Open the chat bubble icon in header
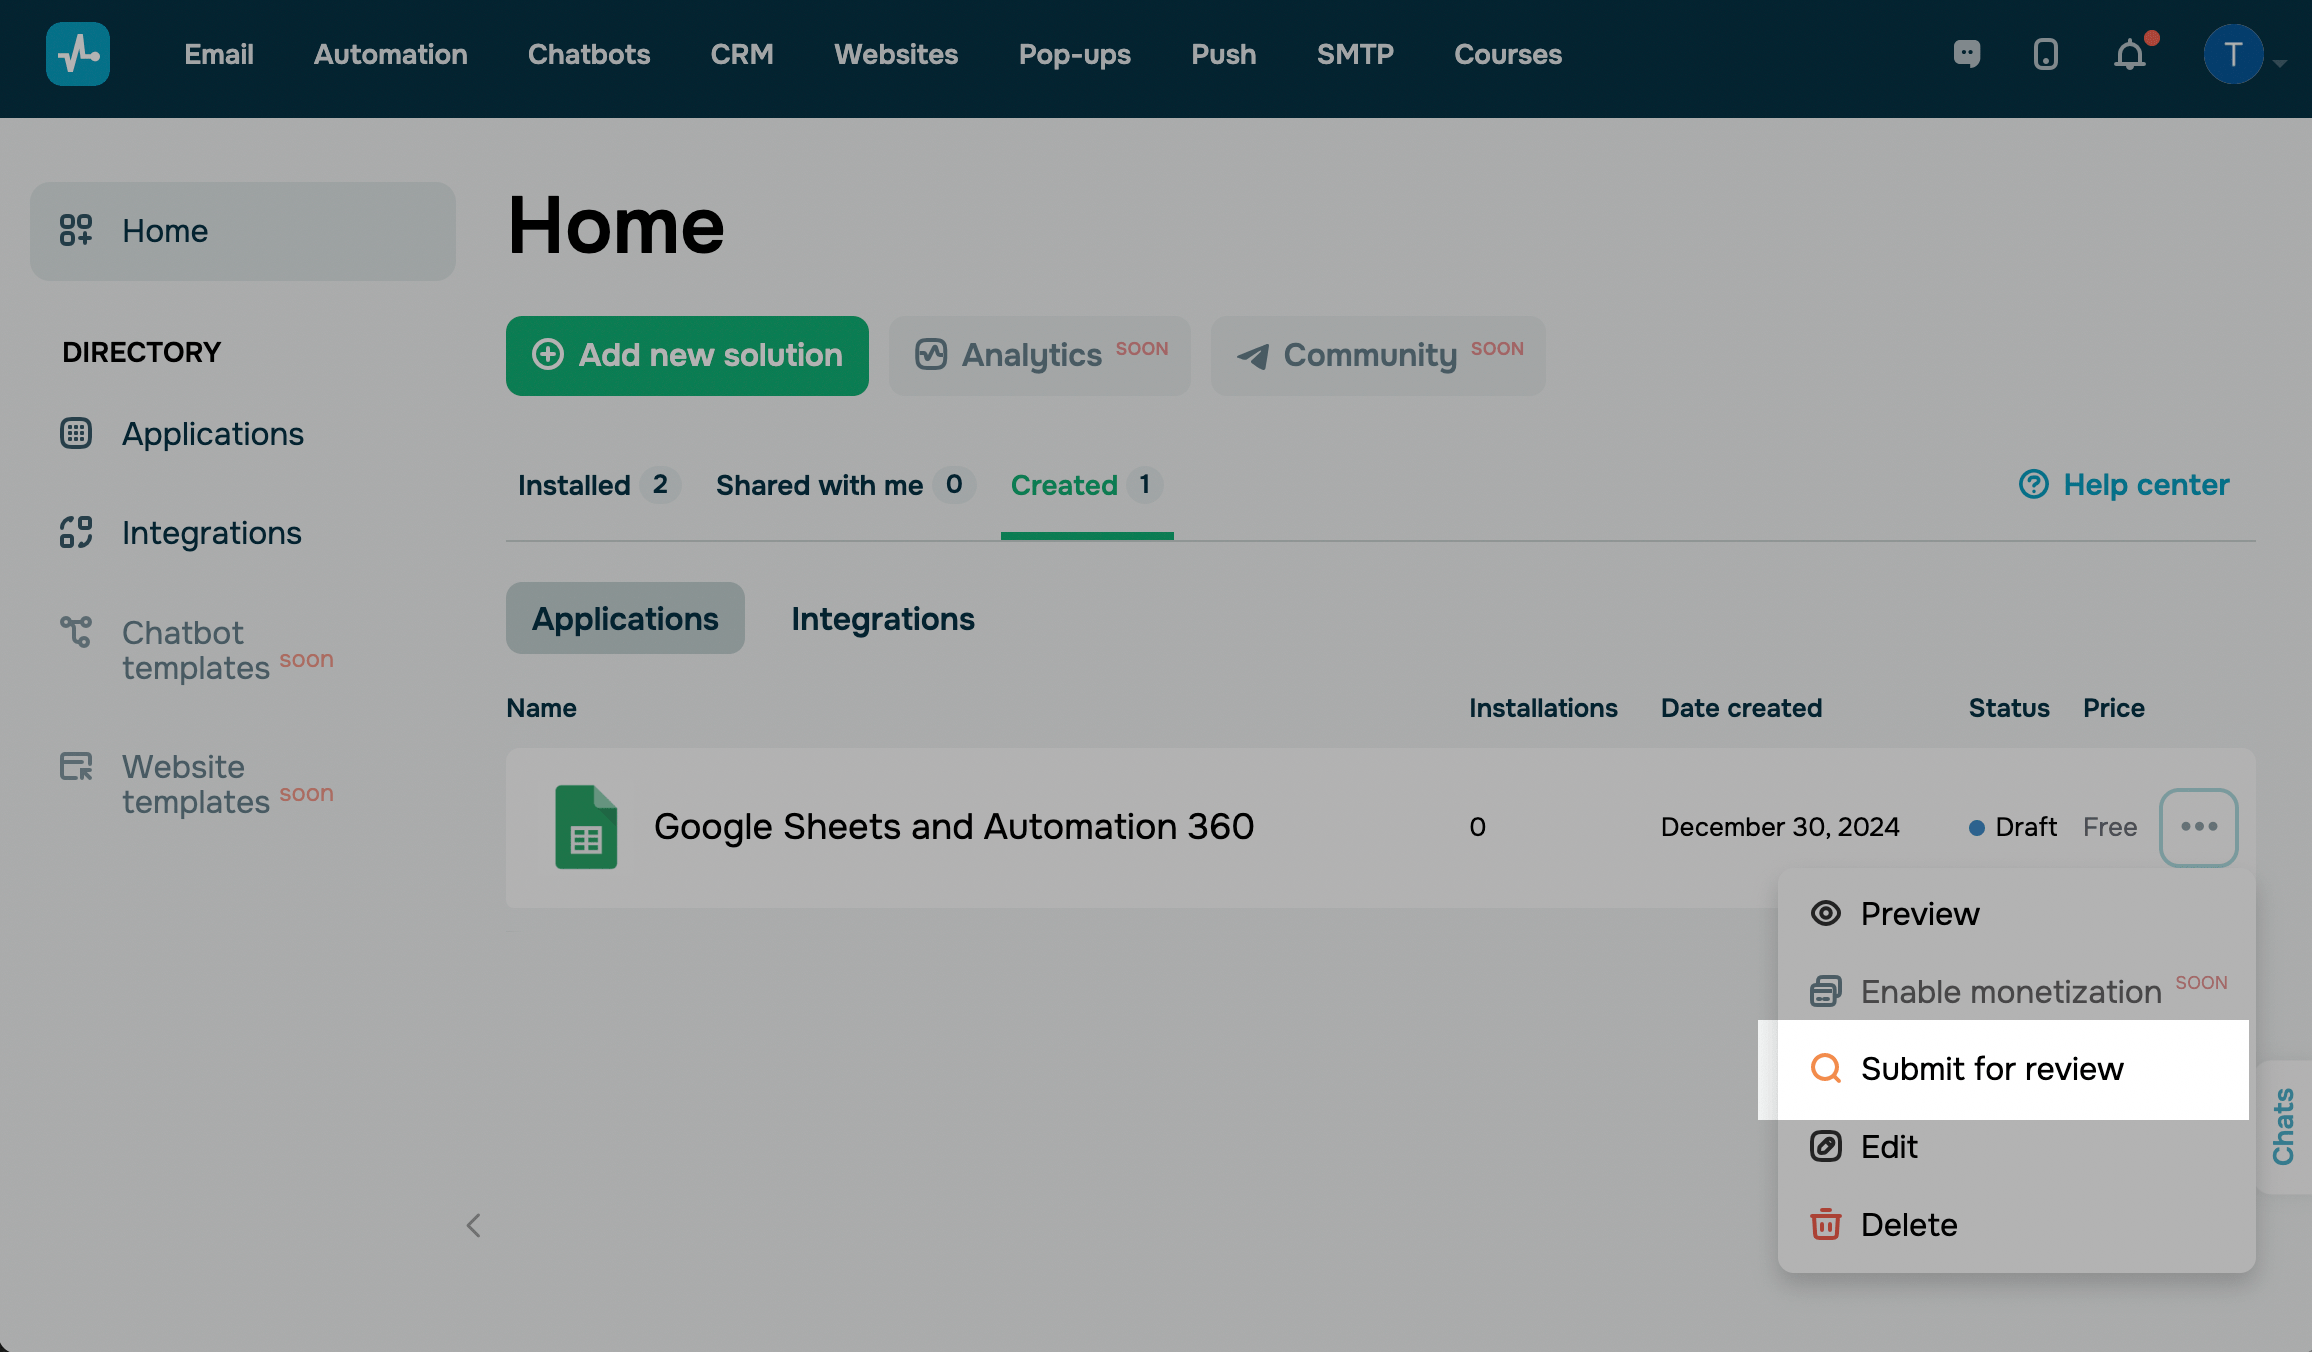This screenshot has width=2312, height=1352. click(x=1967, y=54)
